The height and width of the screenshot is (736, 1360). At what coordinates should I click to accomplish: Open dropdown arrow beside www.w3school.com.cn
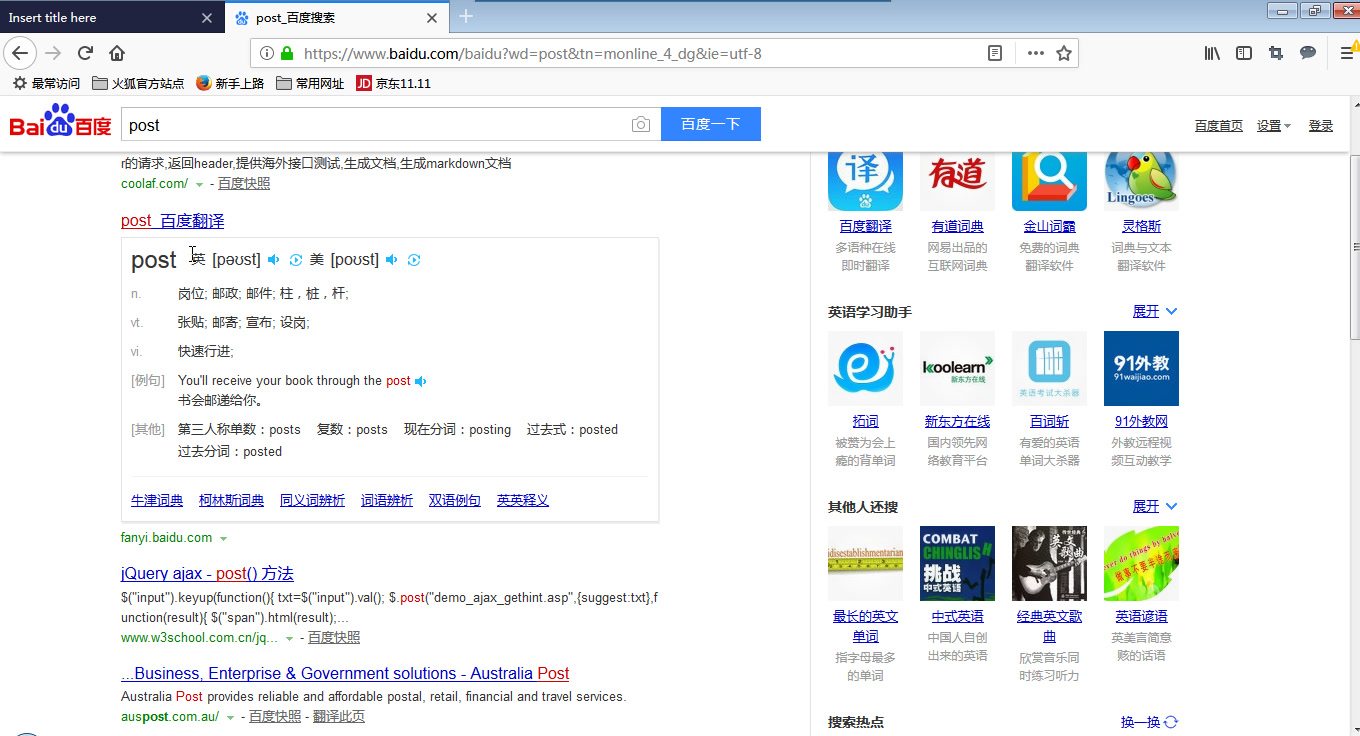pyautogui.click(x=289, y=639)
